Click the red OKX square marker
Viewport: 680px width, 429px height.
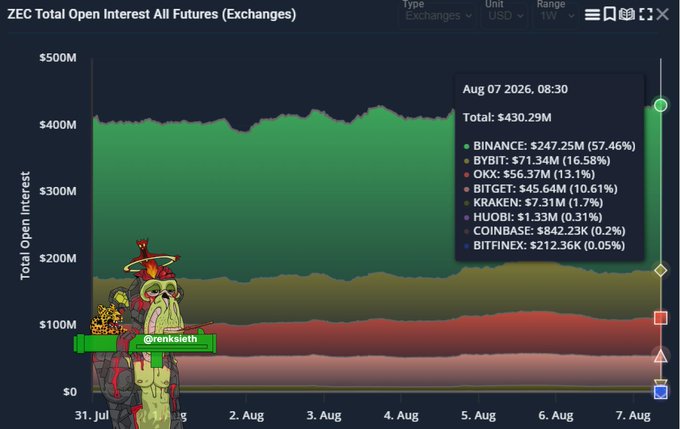660,318
